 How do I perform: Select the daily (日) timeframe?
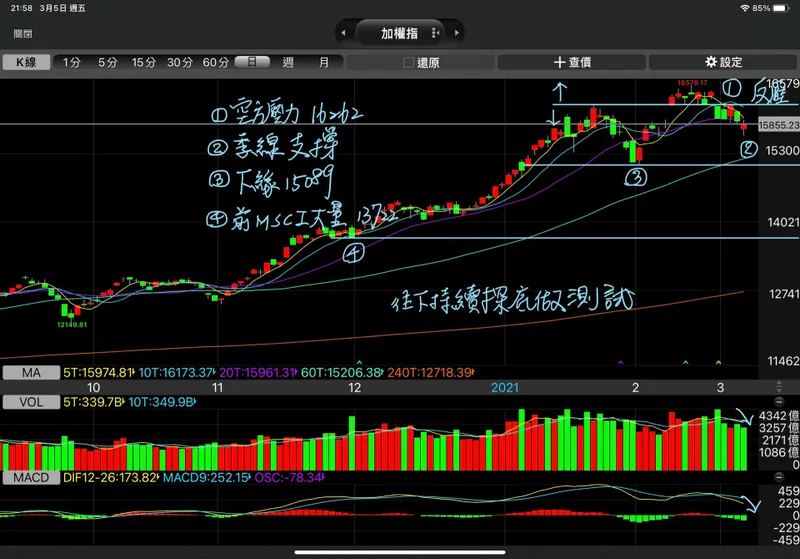point(252,62)
